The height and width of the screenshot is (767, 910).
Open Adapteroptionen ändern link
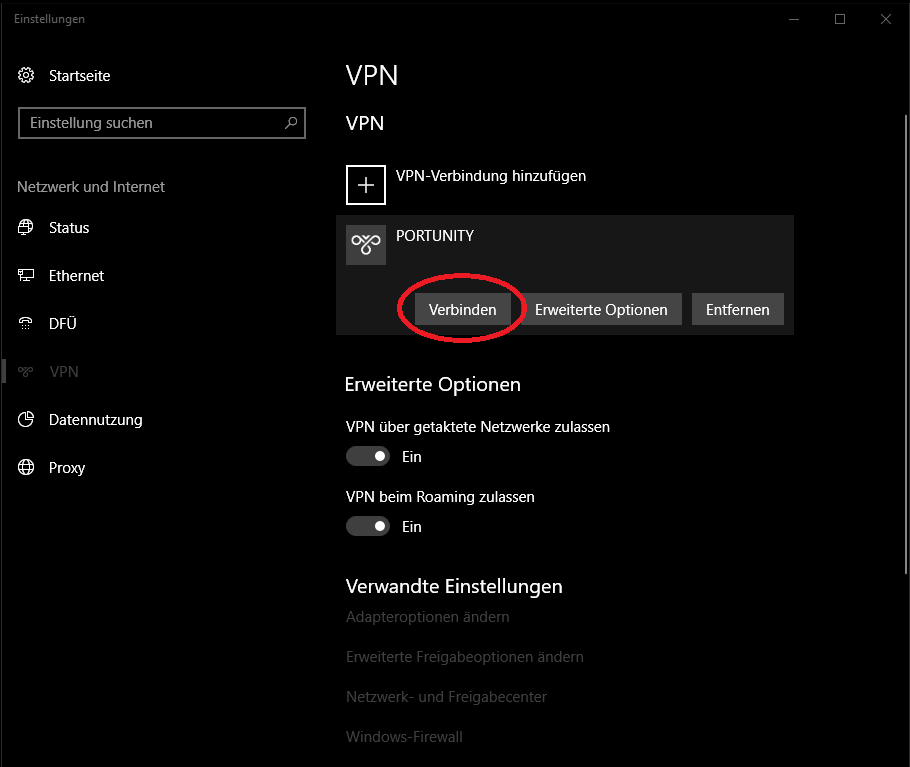click(x=427, y=617)
